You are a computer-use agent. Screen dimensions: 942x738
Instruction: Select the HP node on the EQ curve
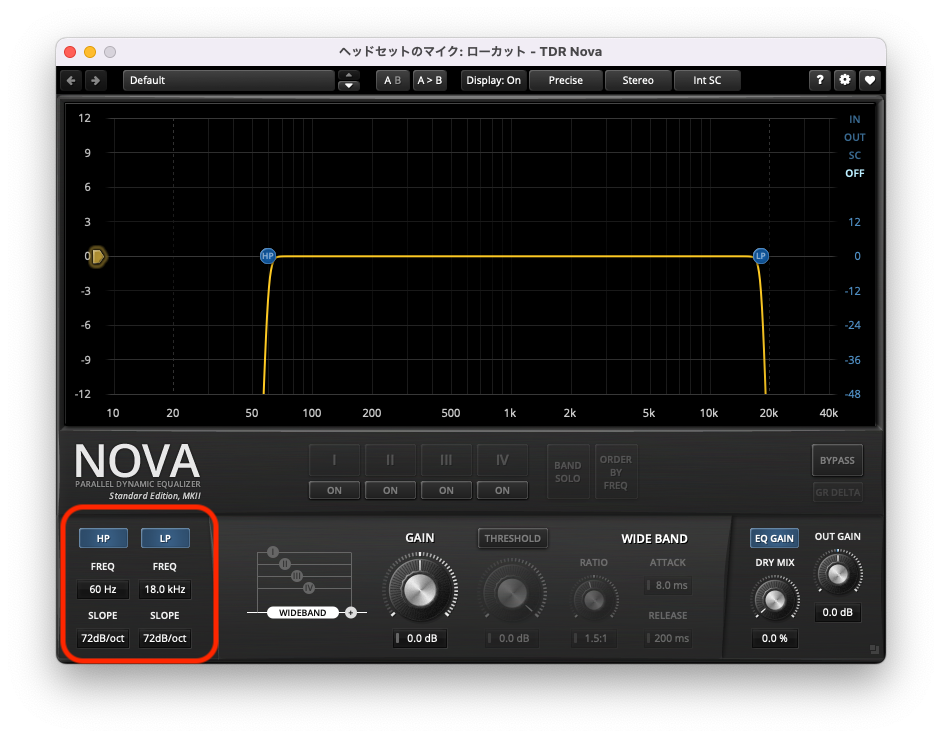[267, 256]
